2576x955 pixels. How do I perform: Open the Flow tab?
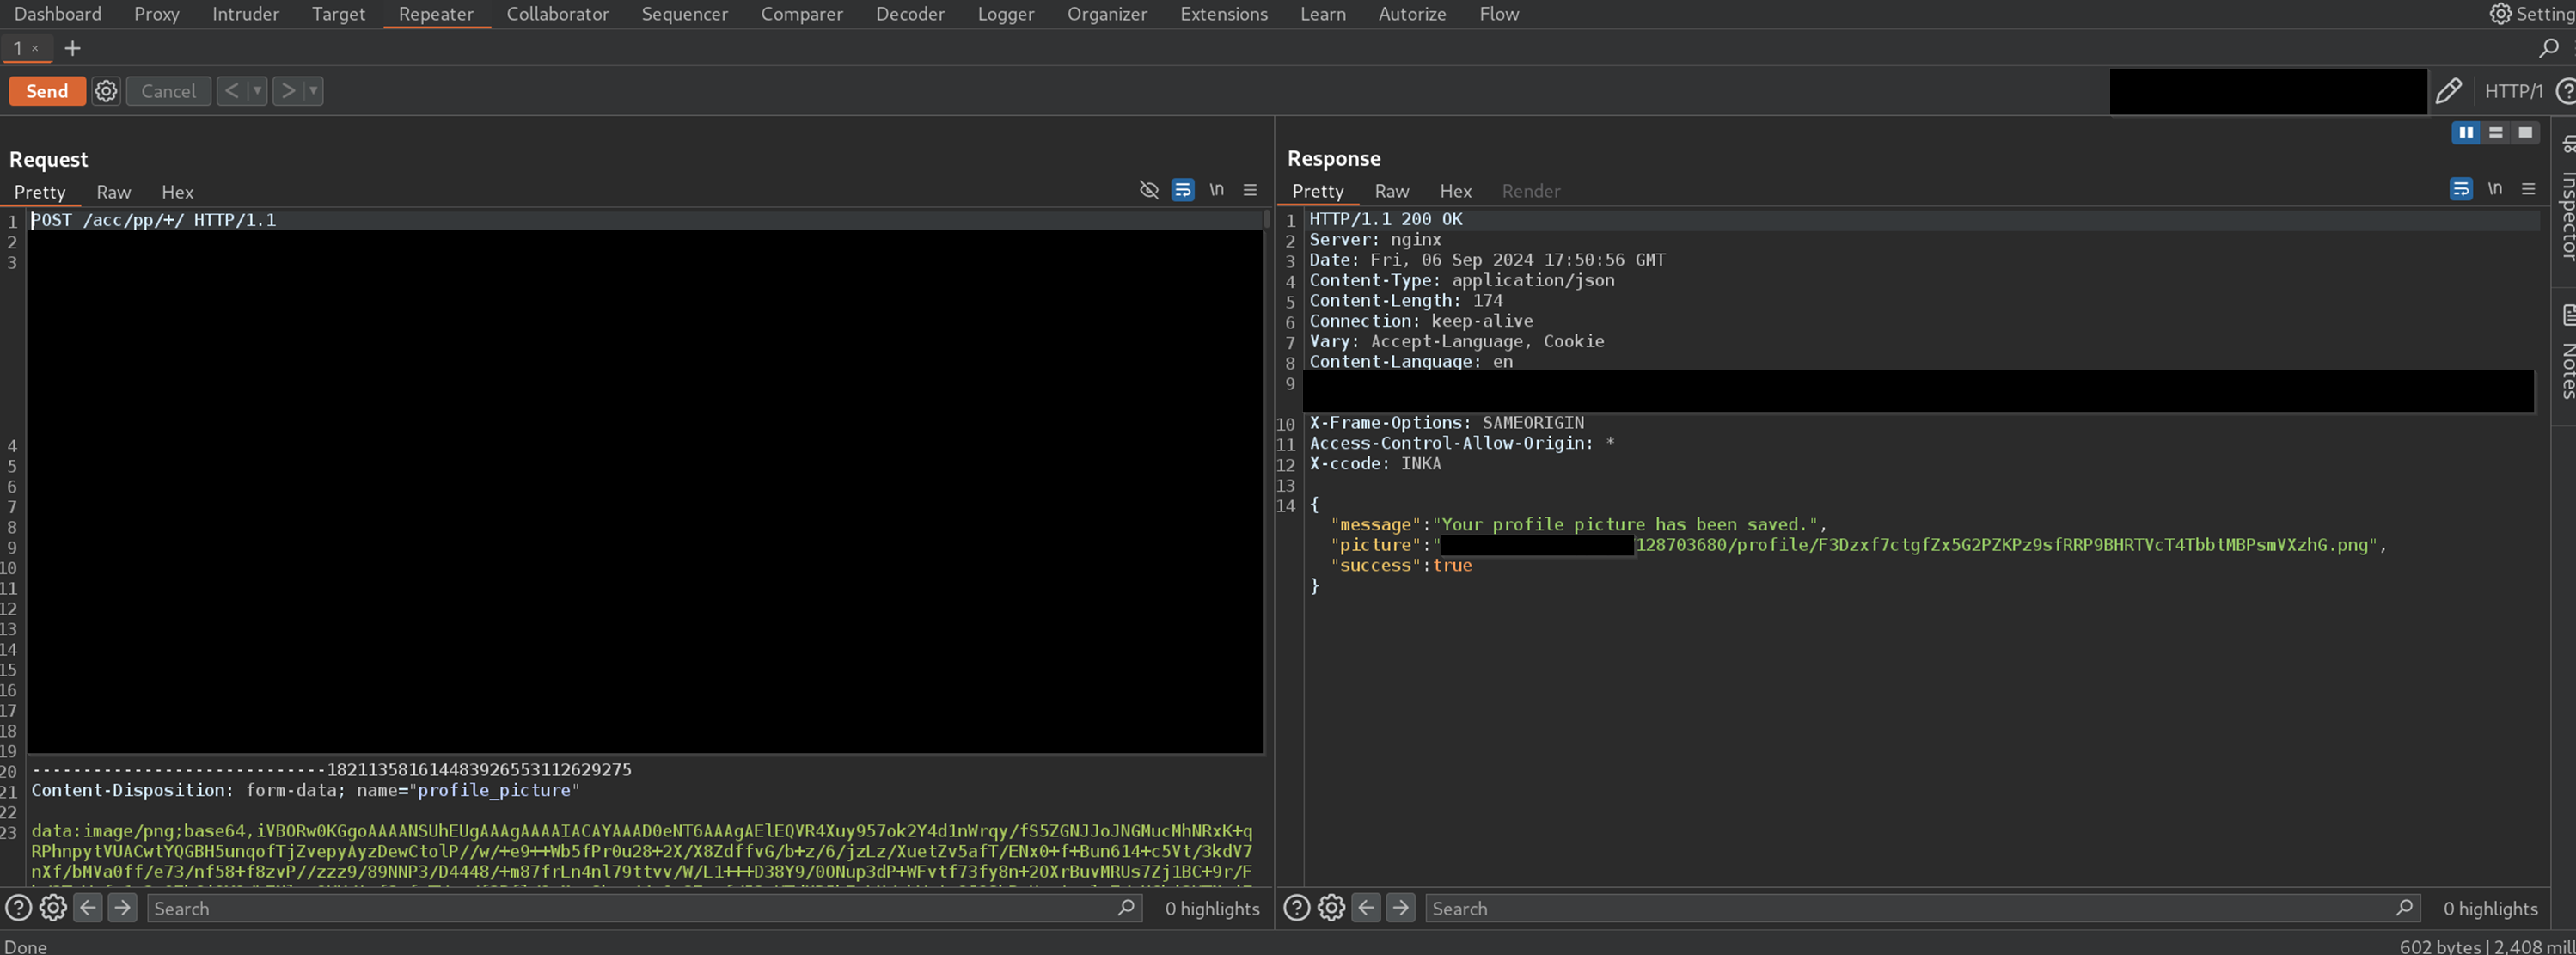pyautogui.click(x=1498, y=14)
